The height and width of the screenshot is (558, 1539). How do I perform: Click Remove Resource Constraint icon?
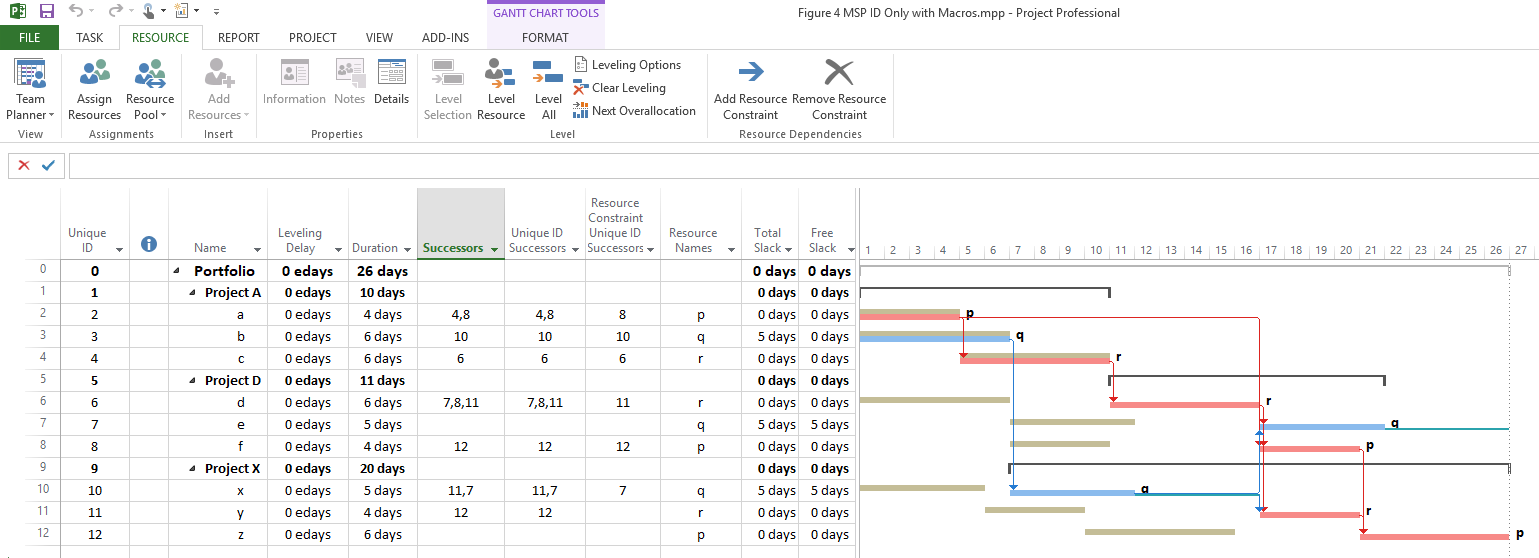838,72
